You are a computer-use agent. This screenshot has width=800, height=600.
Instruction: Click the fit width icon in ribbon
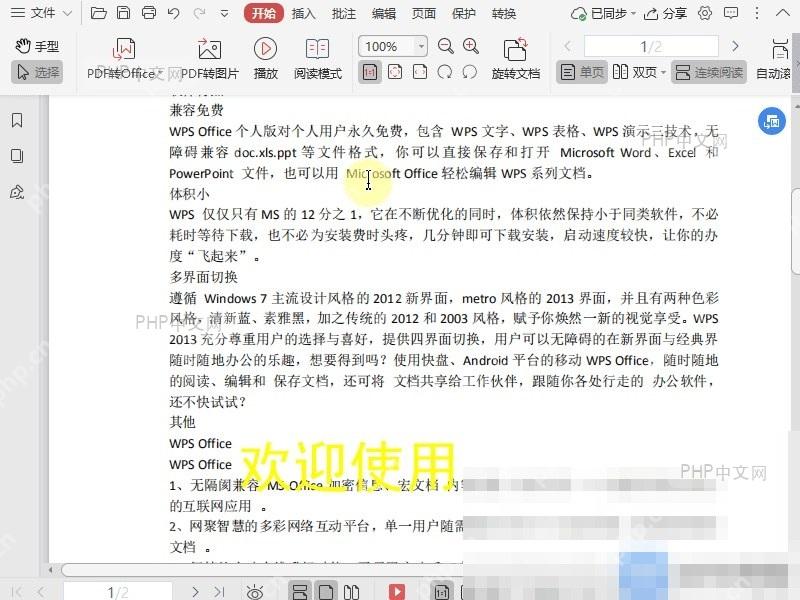click(x=420, y=72)
